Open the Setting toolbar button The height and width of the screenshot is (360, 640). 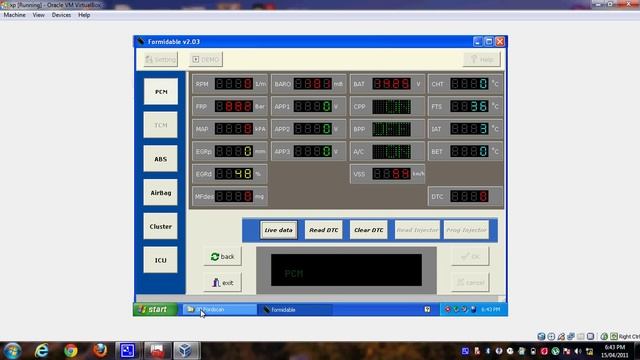pos(160,60)
